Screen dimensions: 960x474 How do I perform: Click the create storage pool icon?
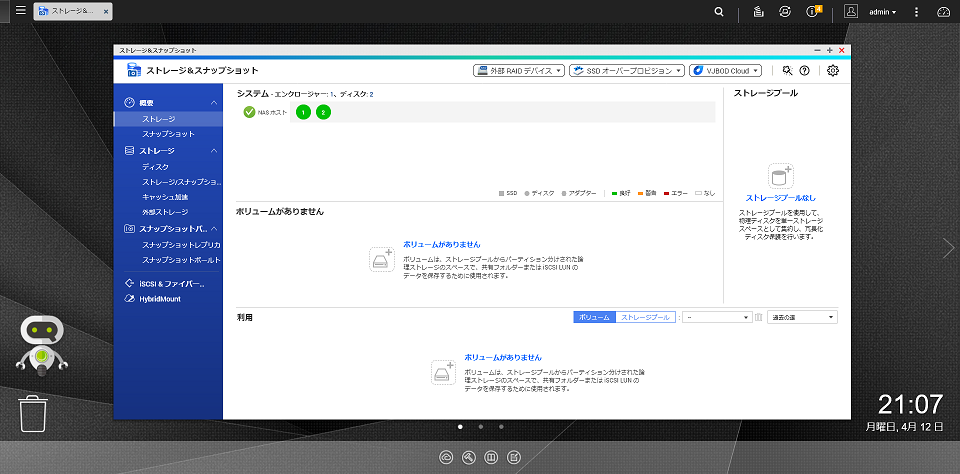tap(781, 176)
